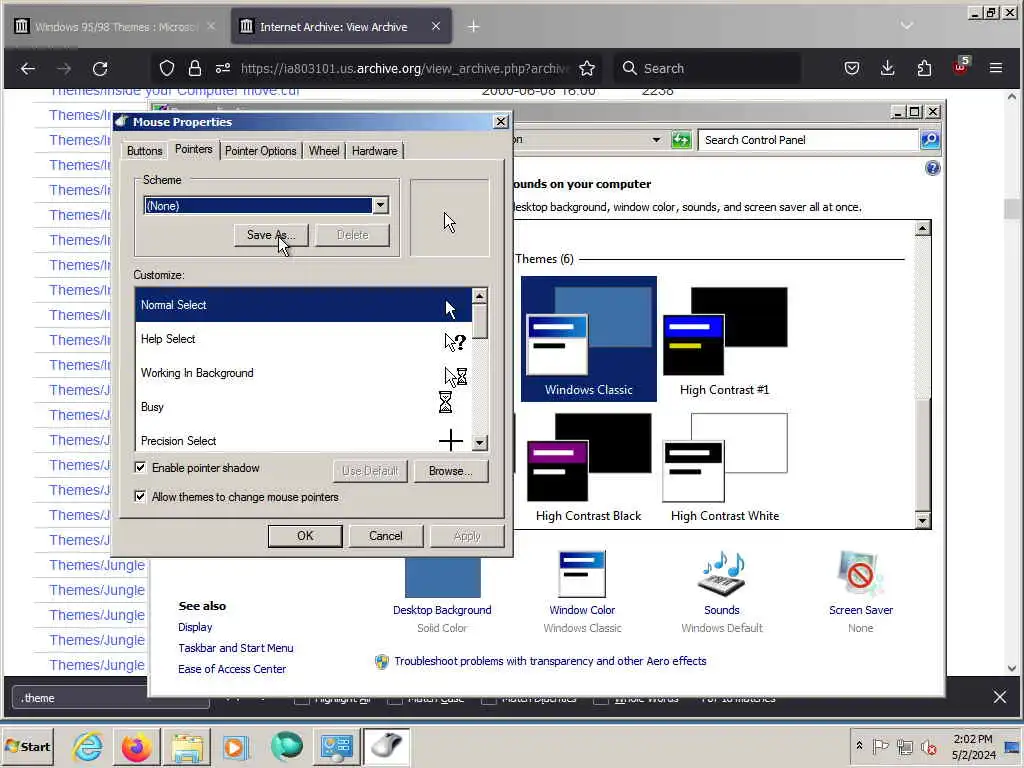1024x768 pixels.
Task: Click OK in Mouse Properties
Action: click(305, 536)
